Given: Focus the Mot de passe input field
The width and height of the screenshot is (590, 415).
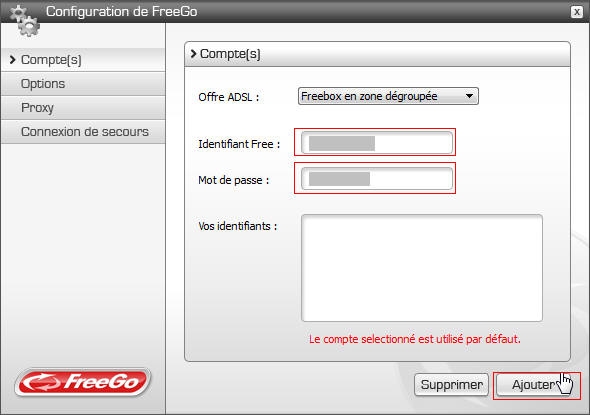Looking at the screenshot, I should click(x=377, y=179).
